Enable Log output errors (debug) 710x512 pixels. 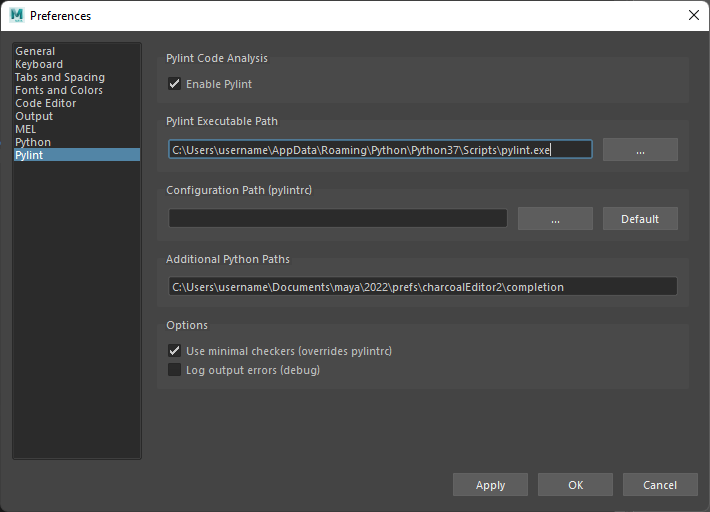pos(175,370)
